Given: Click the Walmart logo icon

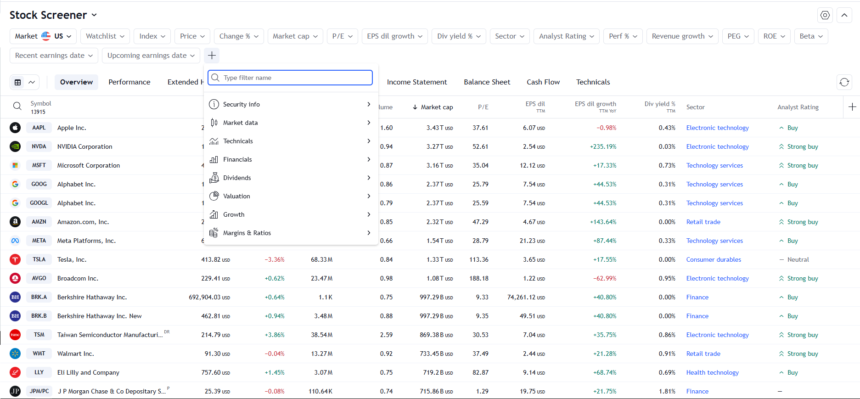Looking at the screenshot, I should pyautogui.click(x=15, y=353).
